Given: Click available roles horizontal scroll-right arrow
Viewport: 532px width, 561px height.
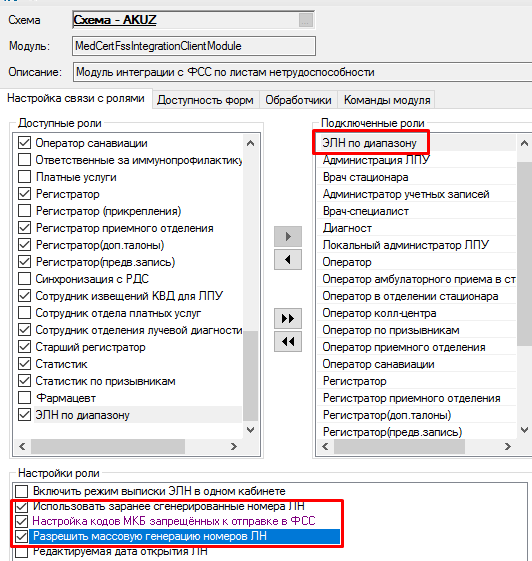Looking at the screenshot, I should point(234,446).
